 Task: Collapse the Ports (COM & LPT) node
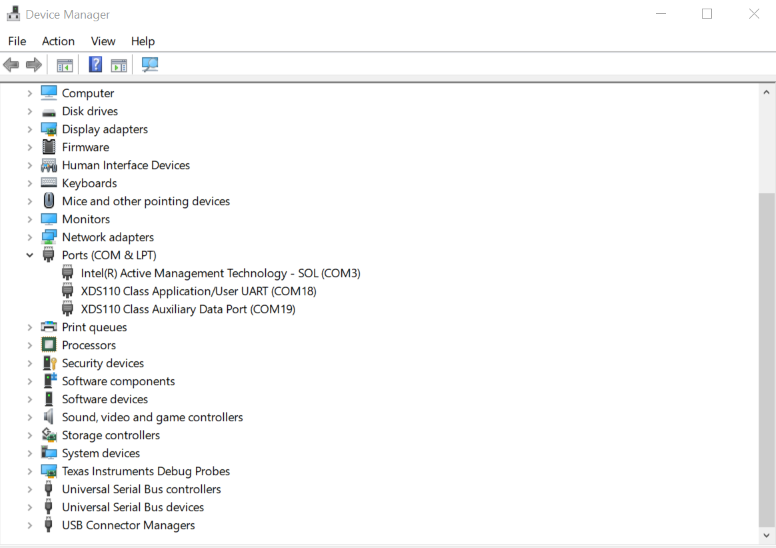click(x=30, y=255)
